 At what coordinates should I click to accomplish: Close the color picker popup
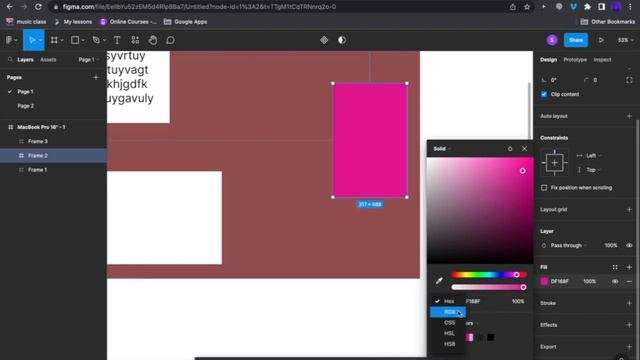(524, 149)
